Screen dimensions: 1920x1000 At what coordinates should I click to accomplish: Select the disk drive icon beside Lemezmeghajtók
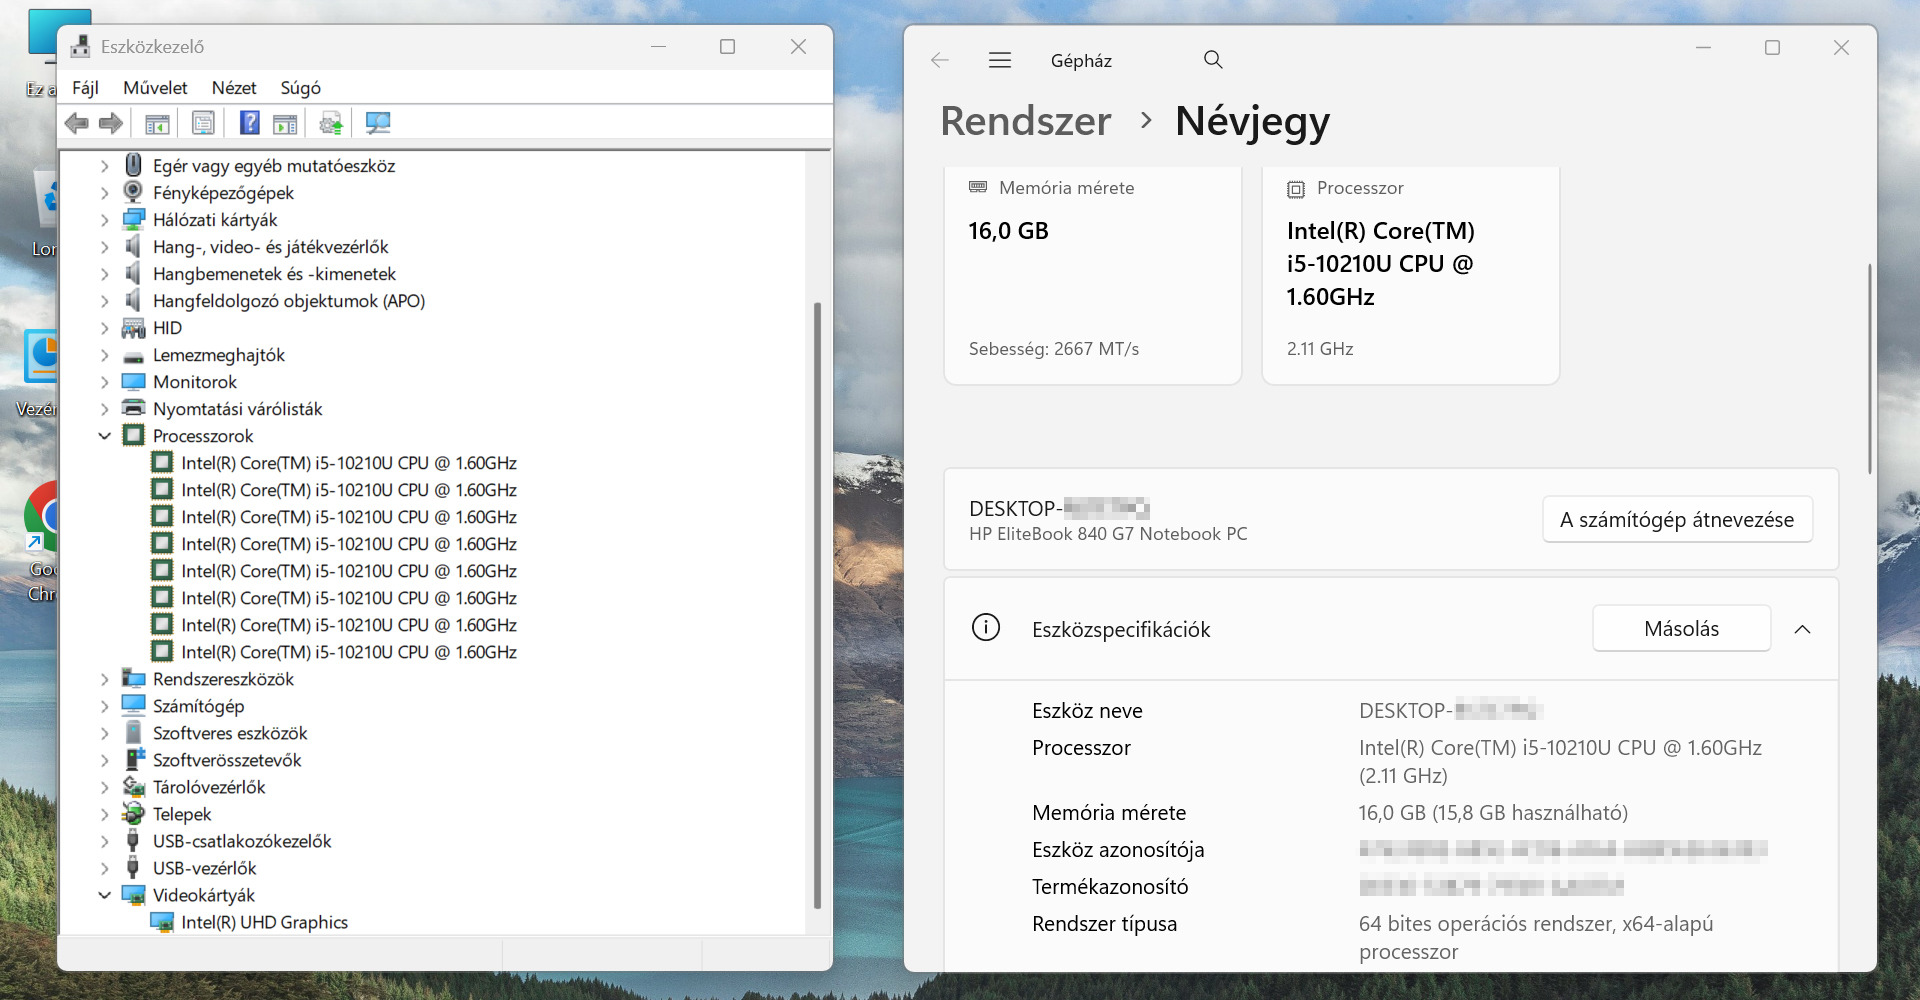[x=133, y=356]
